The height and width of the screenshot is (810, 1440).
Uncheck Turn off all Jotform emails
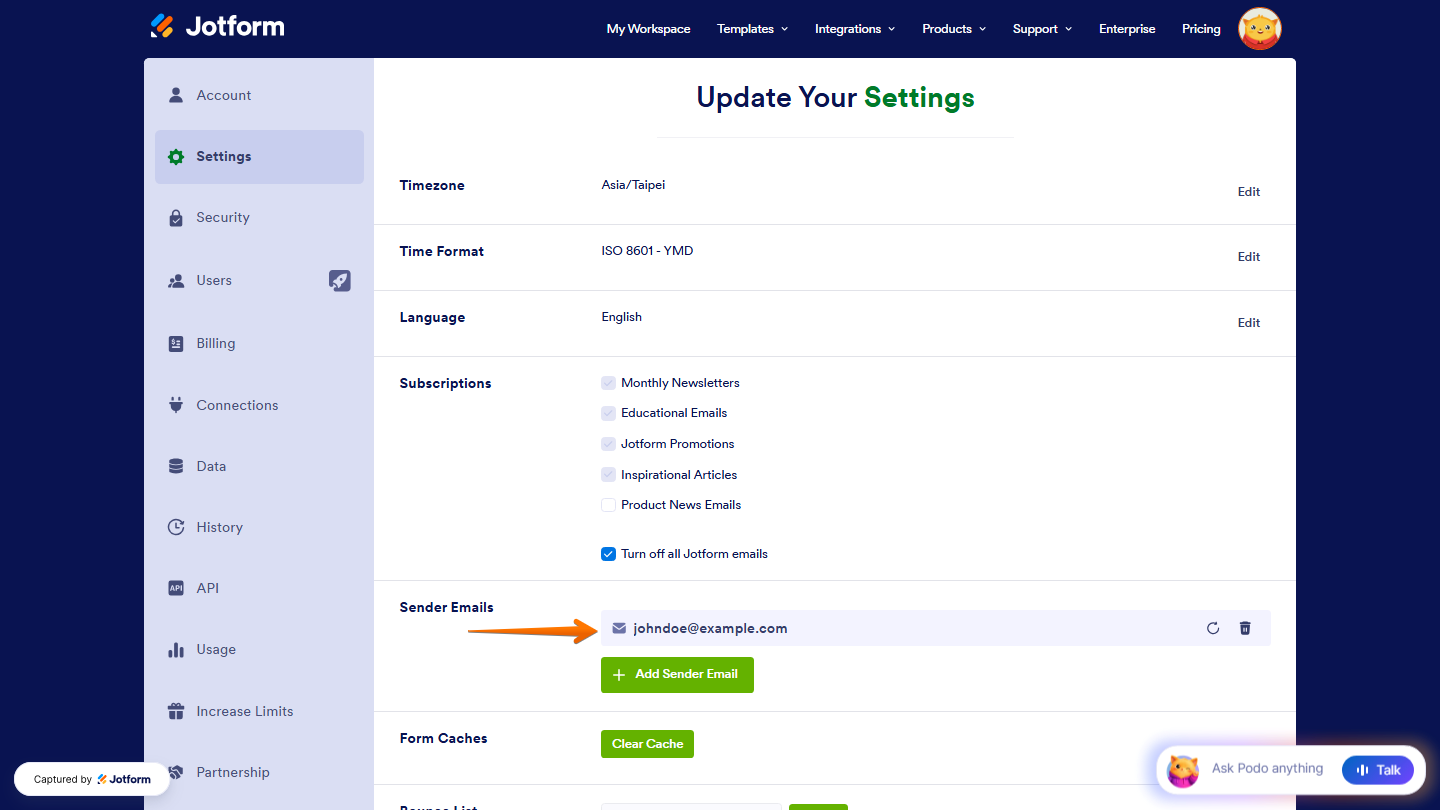pyautogui.click(x=608, y=554)
